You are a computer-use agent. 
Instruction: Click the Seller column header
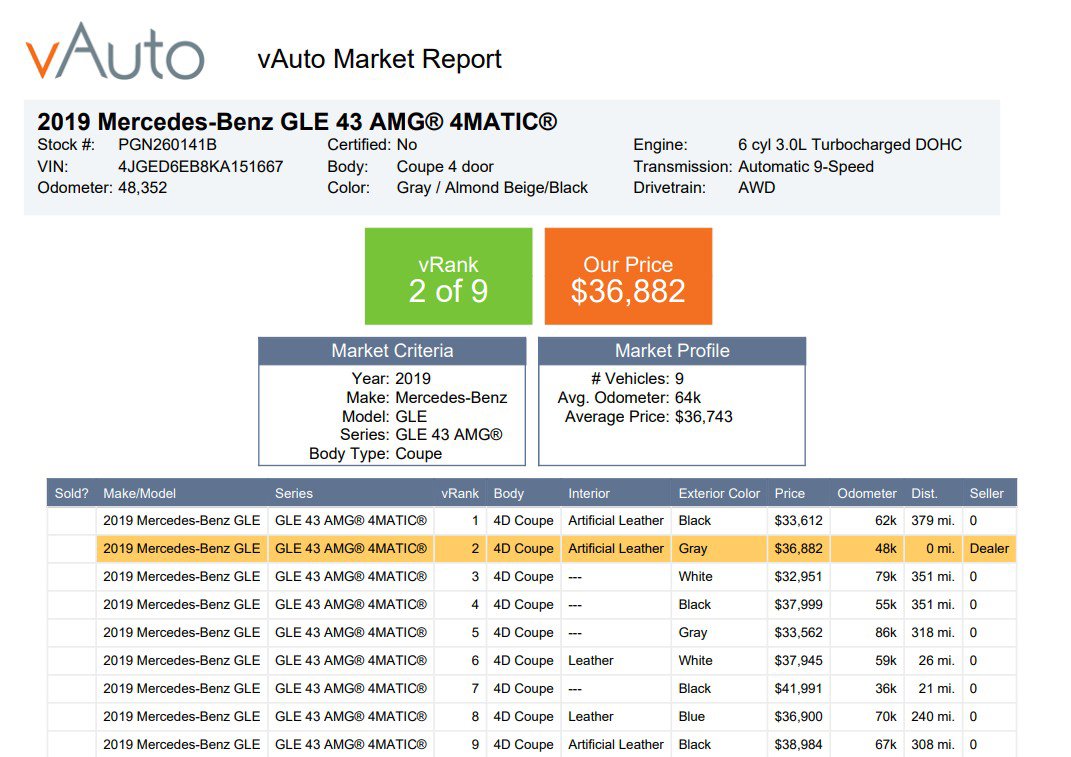tap(986, 493)
